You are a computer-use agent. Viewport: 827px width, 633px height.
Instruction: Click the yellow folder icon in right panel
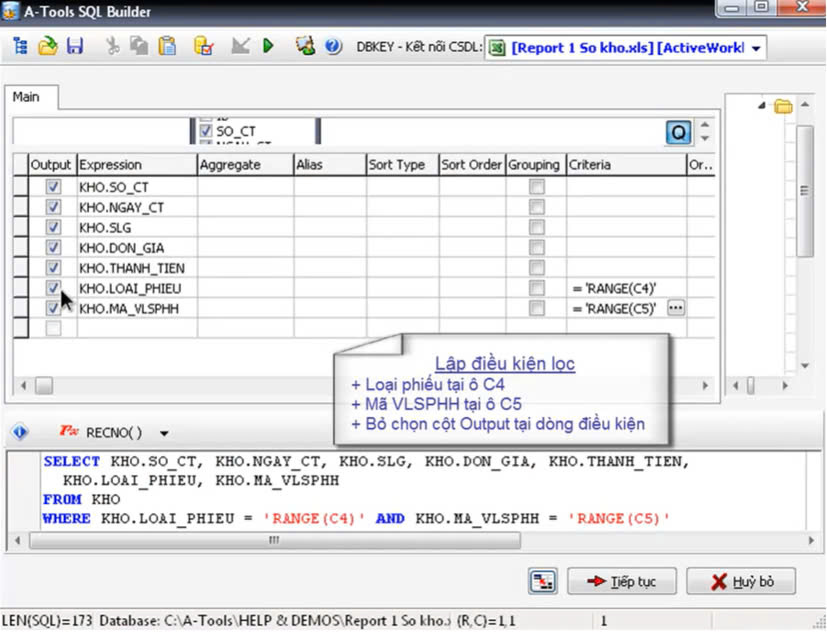783,106
